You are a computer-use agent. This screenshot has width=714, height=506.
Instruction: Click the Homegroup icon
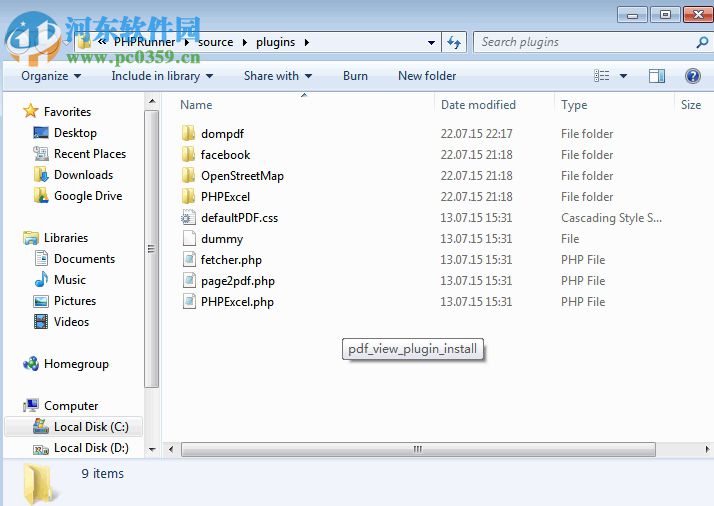point(31,363)
